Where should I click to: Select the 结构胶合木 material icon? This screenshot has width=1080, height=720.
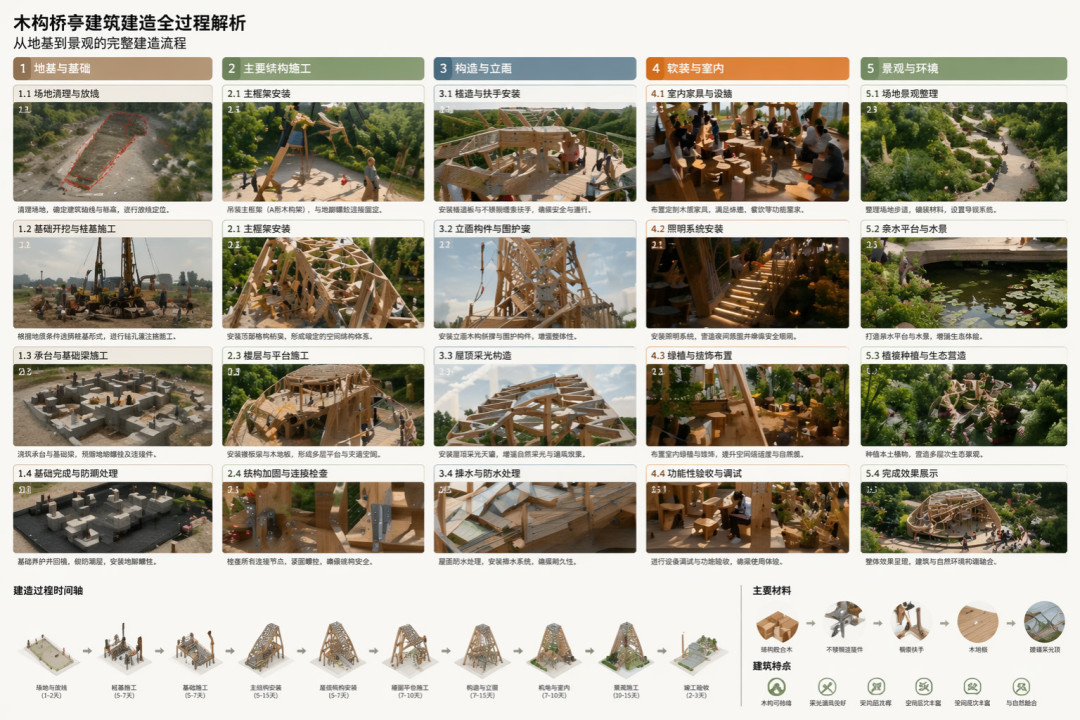click(x=776, y=622)
